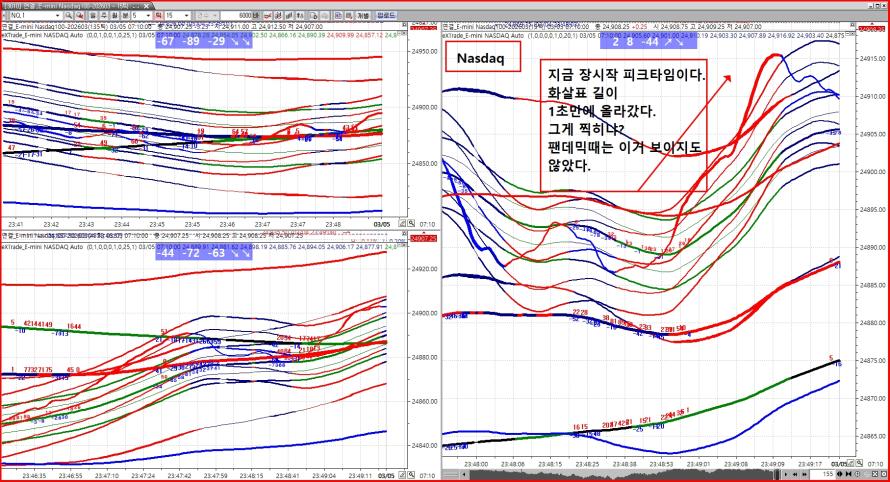Click zoom magnifier icon under right chart
The width and height of the screenshot is (890, 482).
click(859, 463)
